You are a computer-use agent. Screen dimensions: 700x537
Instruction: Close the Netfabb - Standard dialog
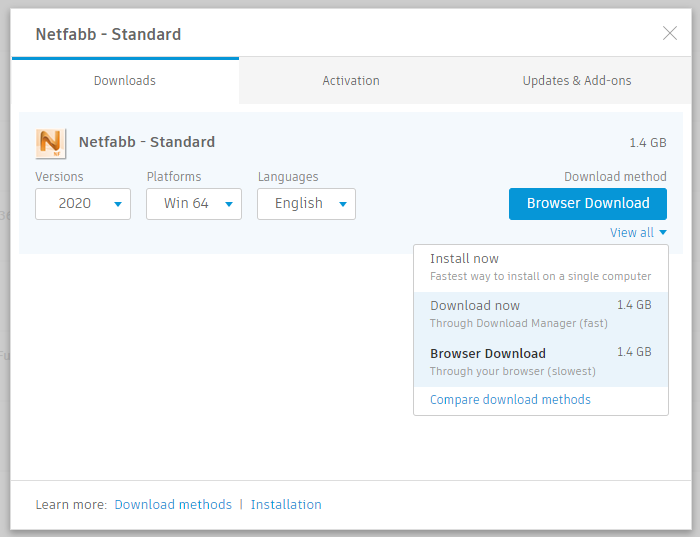coord(669,33)
